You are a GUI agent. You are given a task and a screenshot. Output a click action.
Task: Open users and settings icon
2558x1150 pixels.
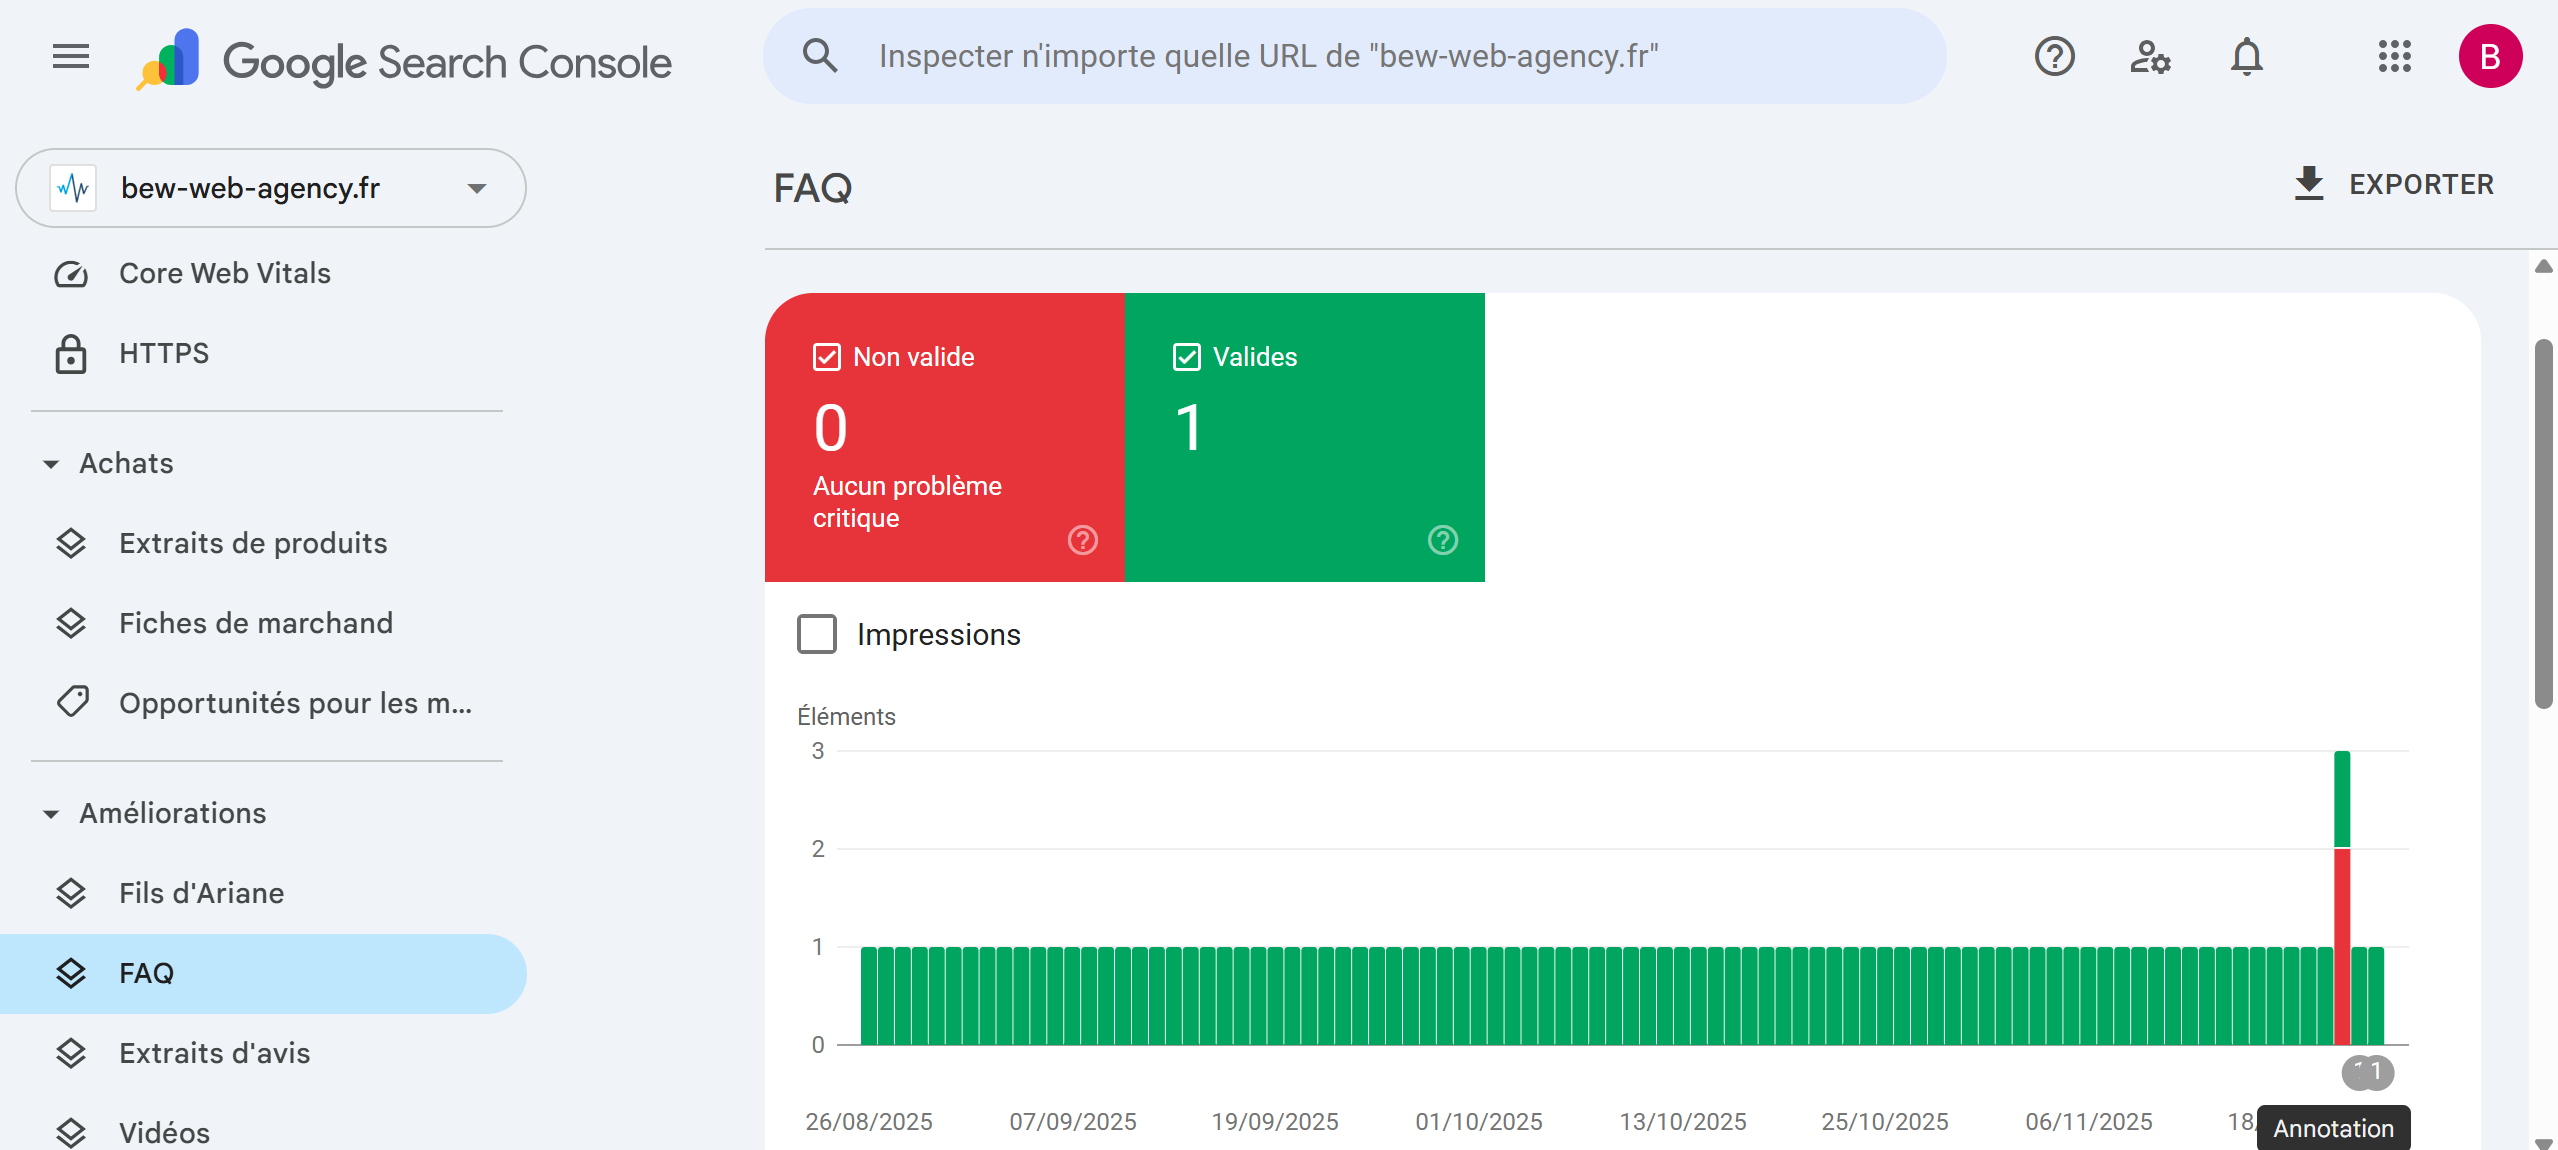tap(2151, 56)
